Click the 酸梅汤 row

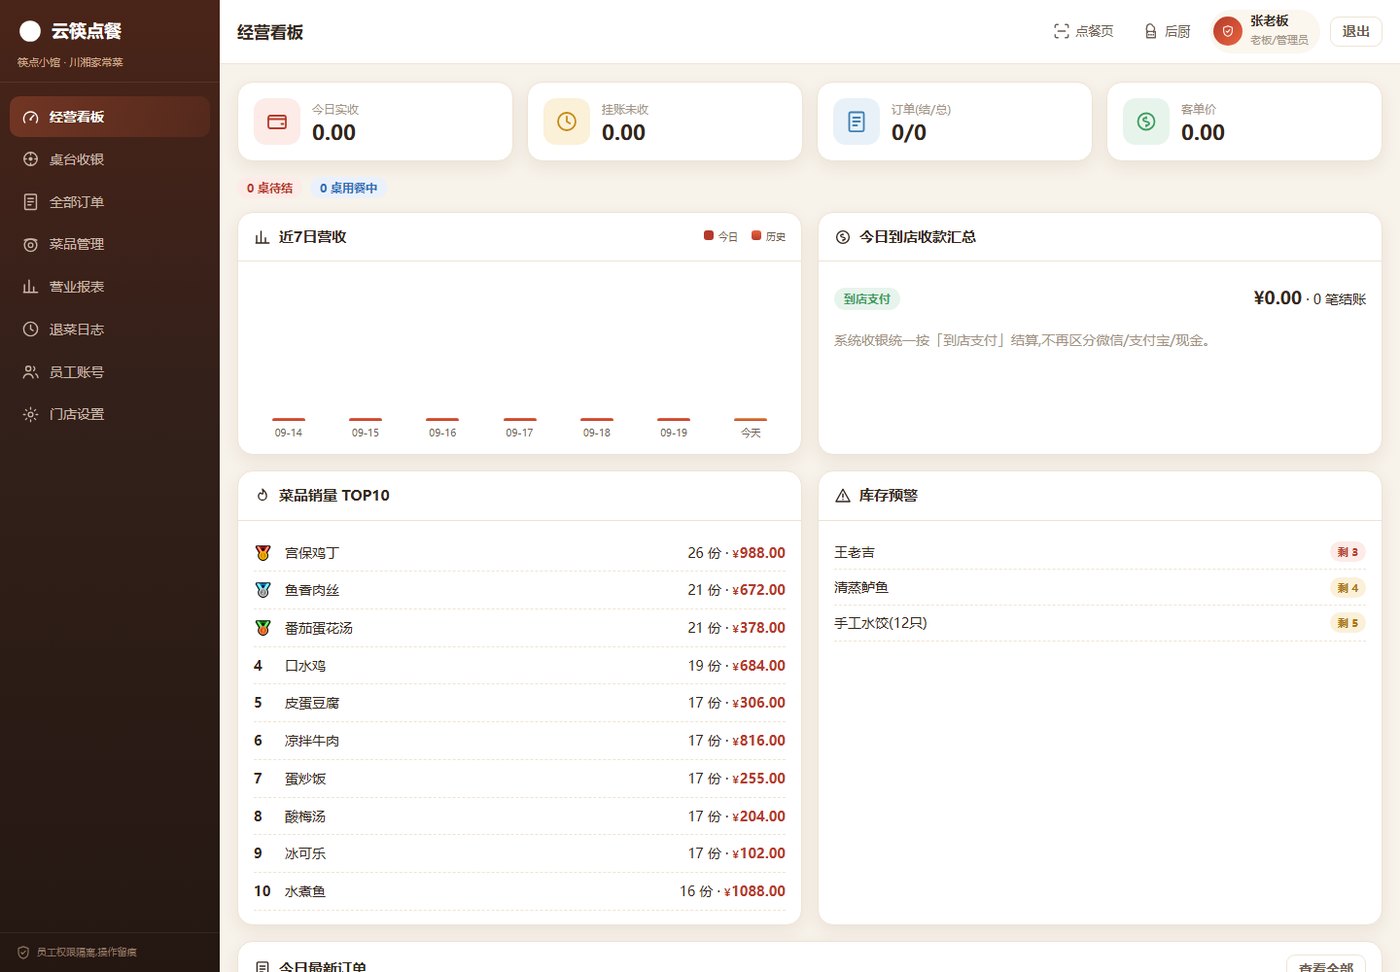pos(519,816)
